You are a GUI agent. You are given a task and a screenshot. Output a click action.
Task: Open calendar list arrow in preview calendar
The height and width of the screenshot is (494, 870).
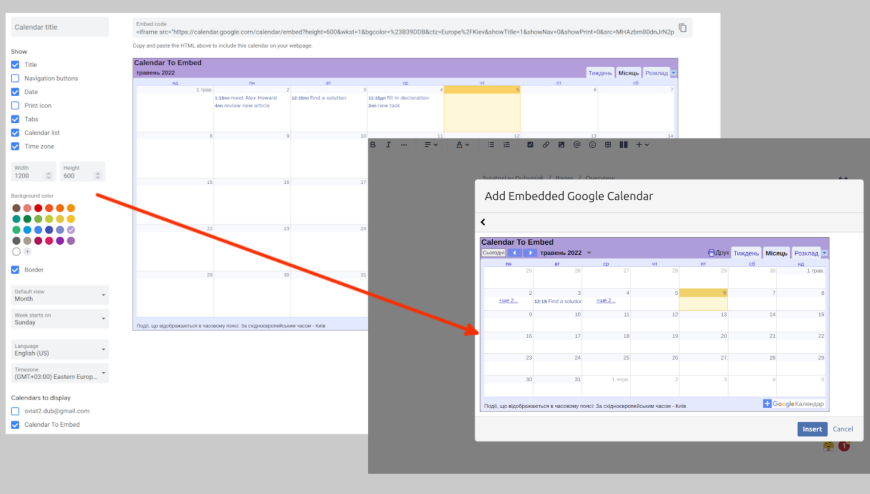click(674, 73)
